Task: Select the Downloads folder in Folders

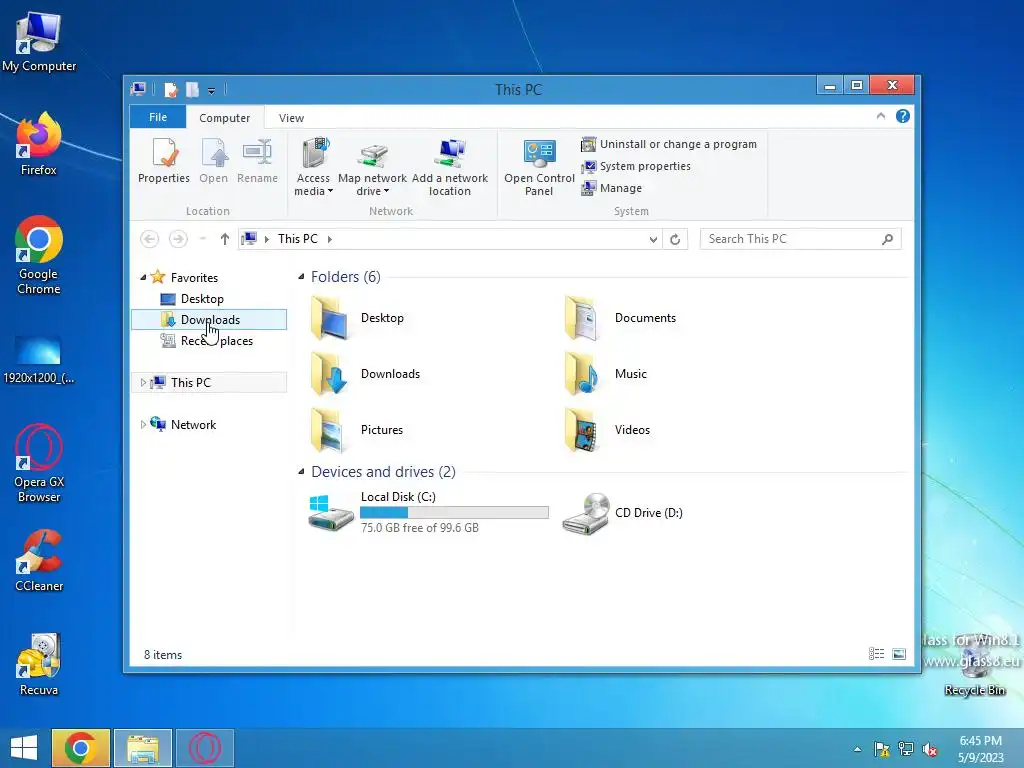Action: (364, 374)
